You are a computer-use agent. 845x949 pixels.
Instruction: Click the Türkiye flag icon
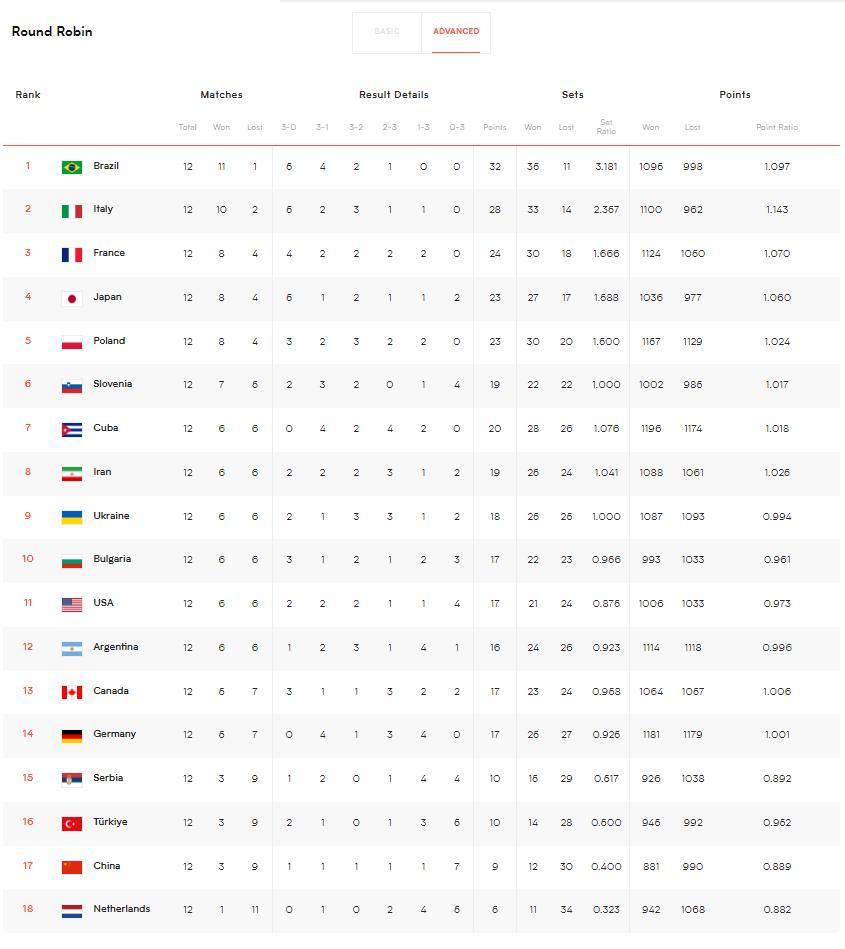[72, 823]
